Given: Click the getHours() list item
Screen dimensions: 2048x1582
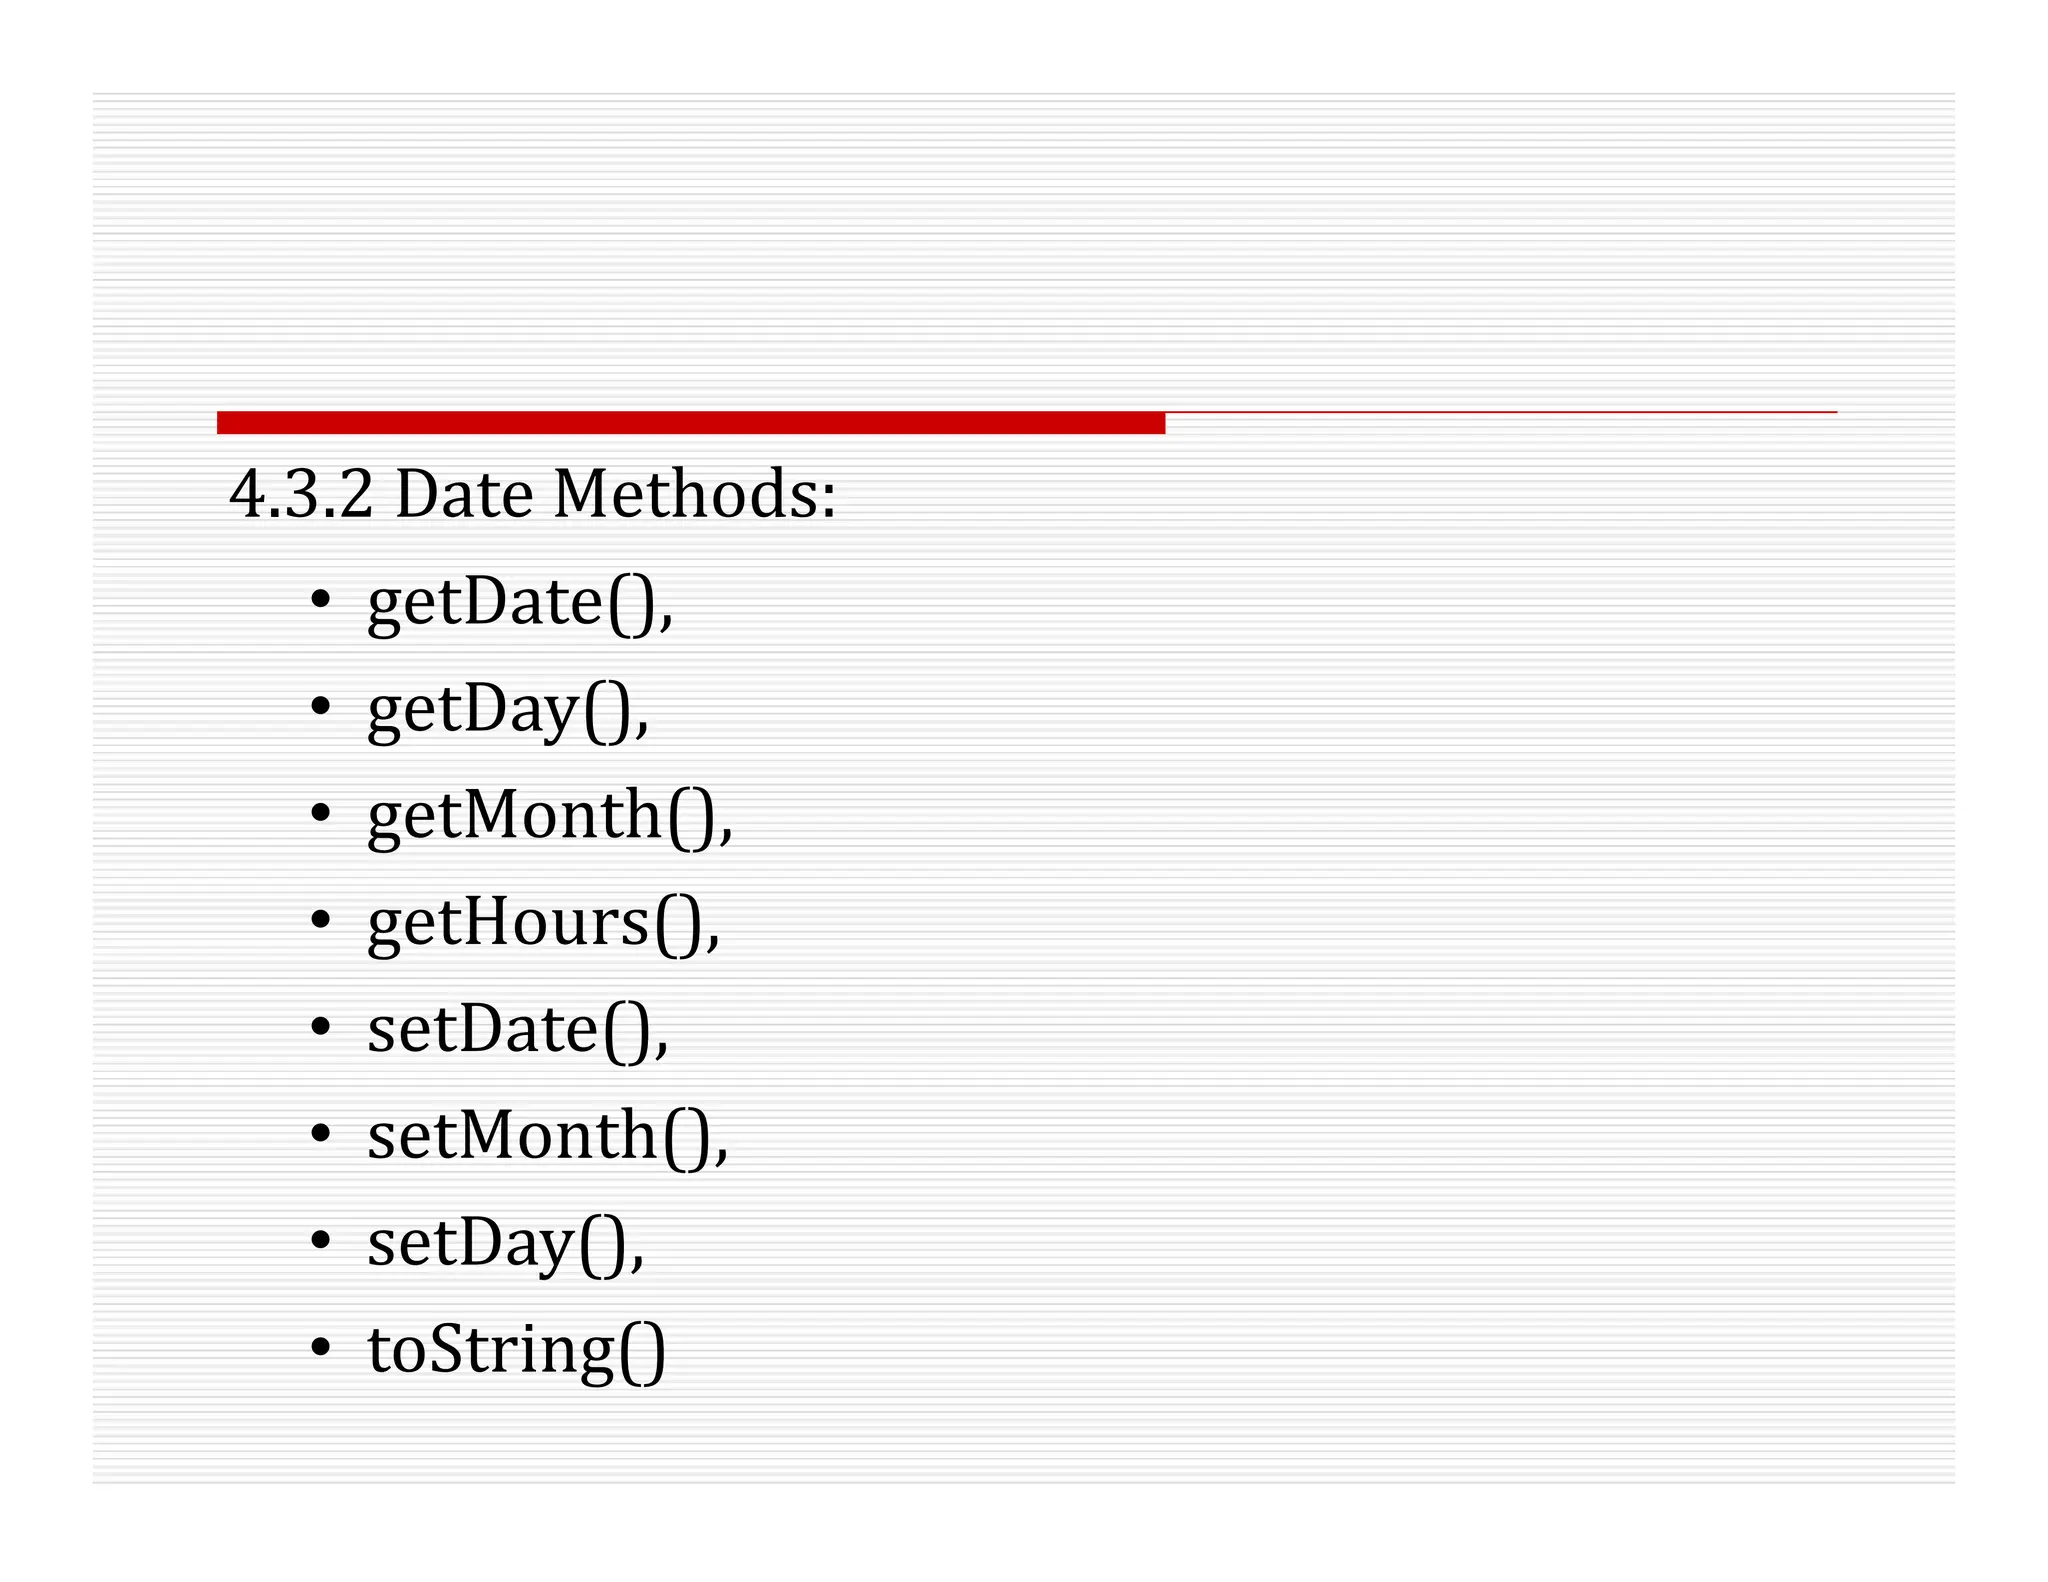Looking at the screenshot, I should [x=543, y=922].
